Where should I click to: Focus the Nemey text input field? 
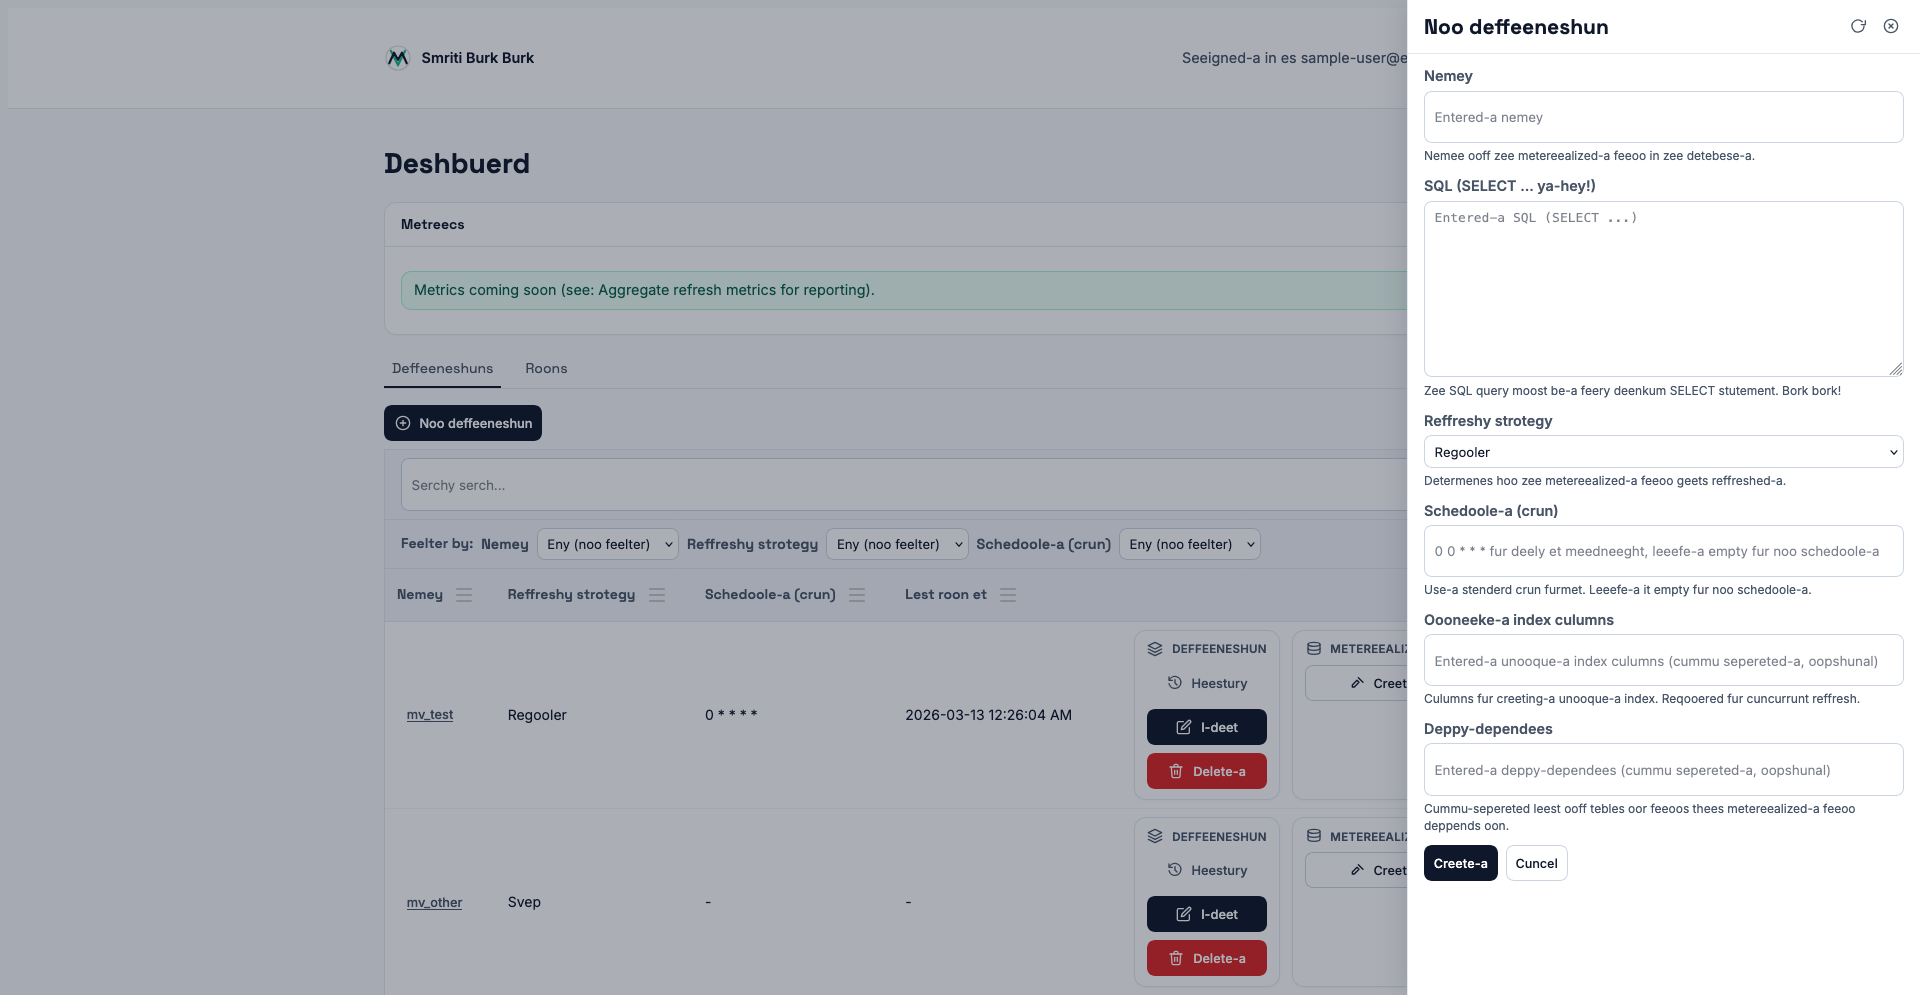1663,117
